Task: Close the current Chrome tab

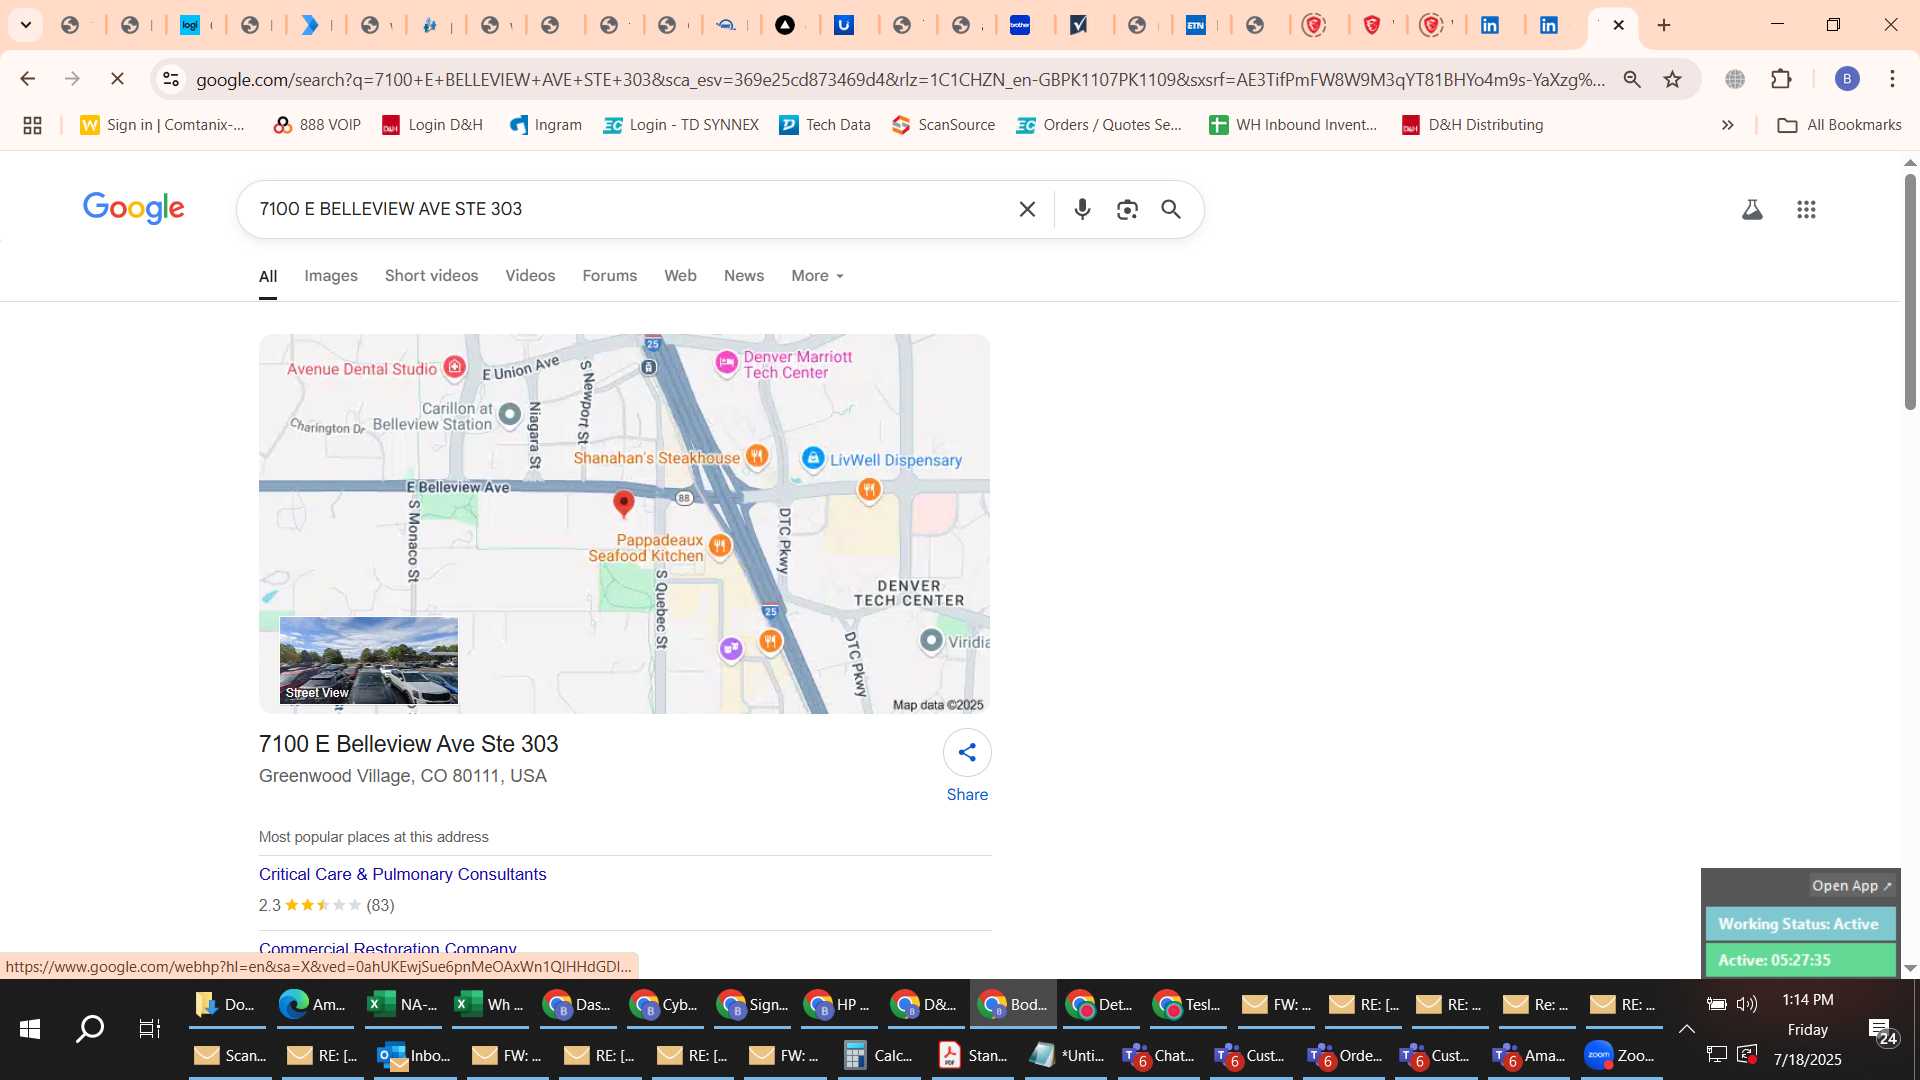Action: click(1619, 25)
